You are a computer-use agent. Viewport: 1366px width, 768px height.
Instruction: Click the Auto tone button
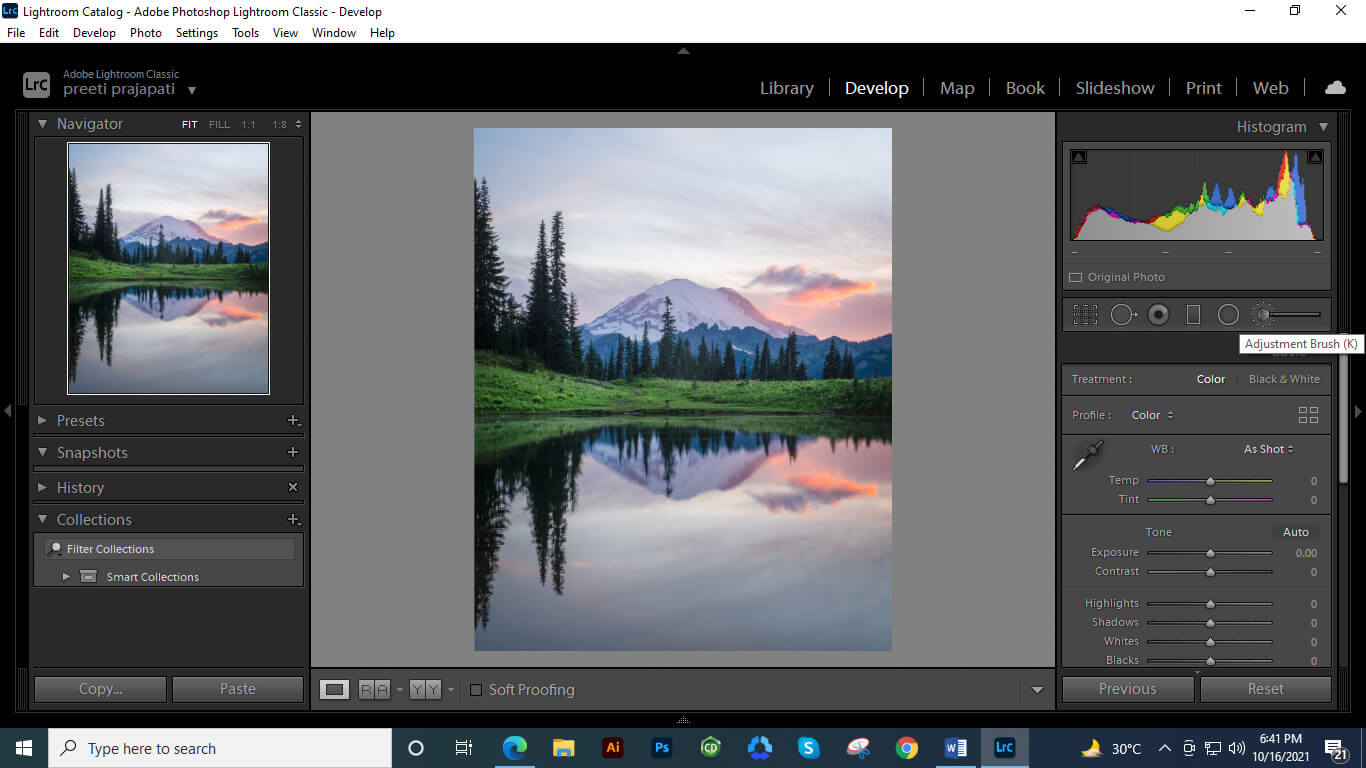[x=1295, y=531]
